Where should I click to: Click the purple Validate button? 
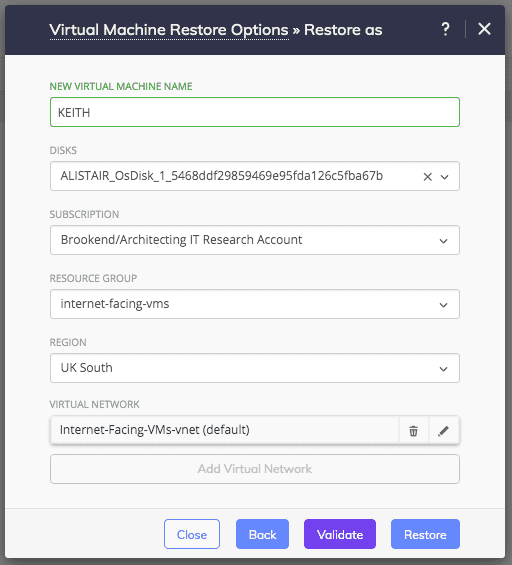(340, 534)
